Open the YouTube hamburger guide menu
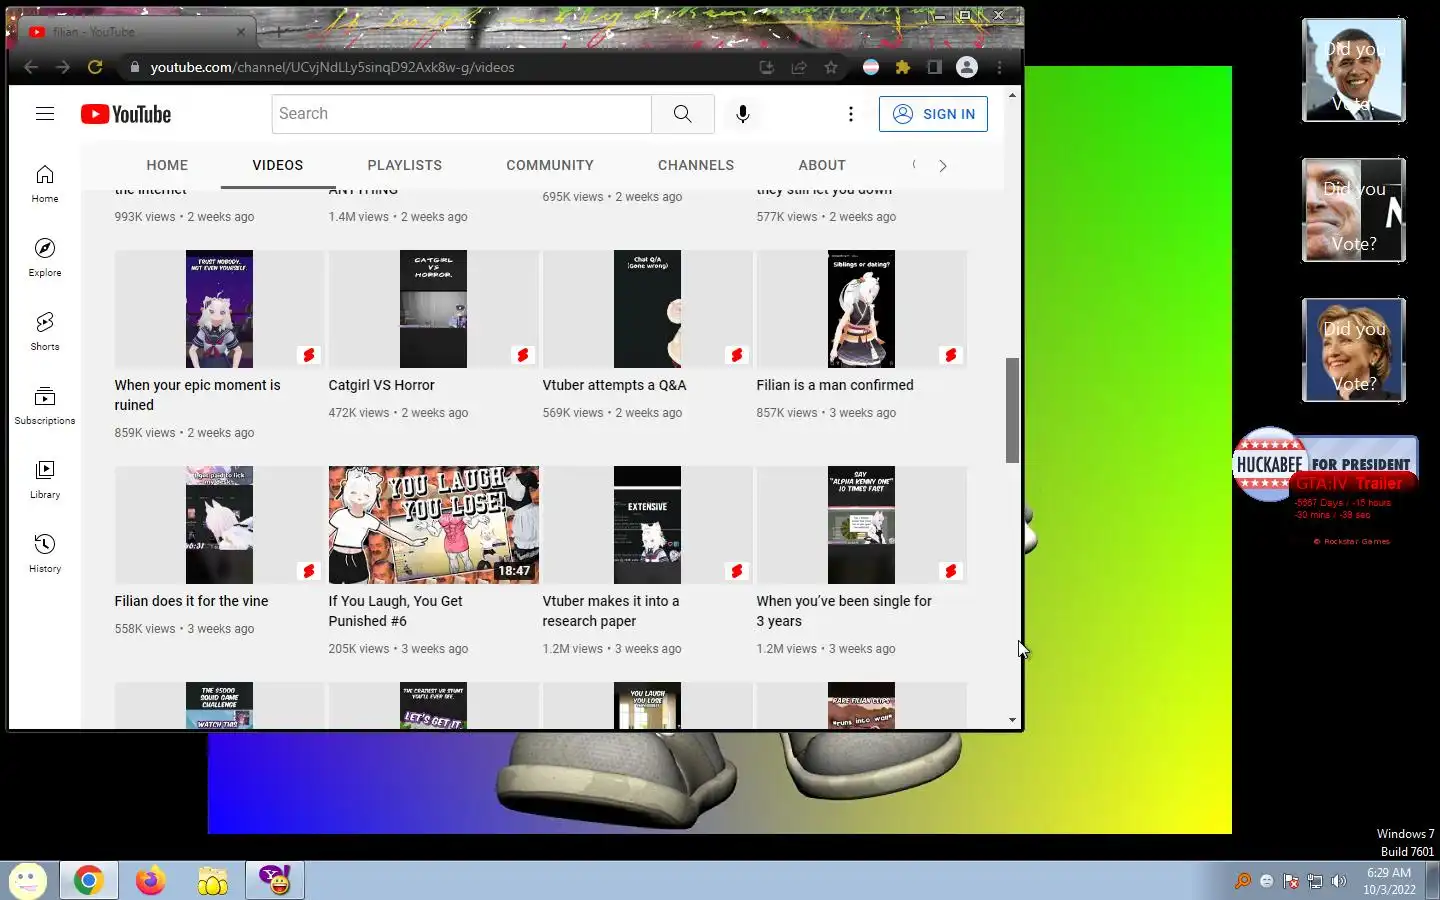The image size is (1440, 900). (x=45, y=114)
